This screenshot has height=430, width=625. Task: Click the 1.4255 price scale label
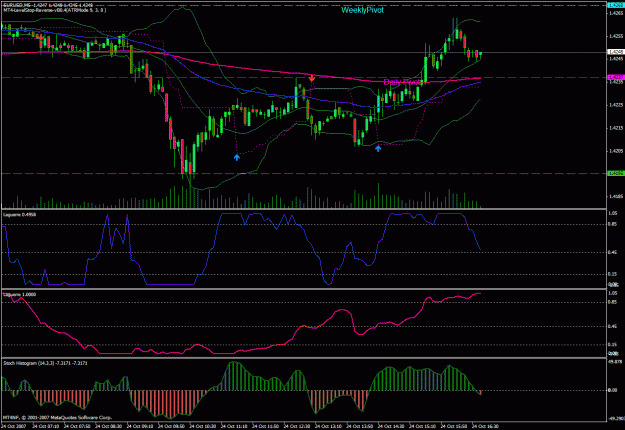pyautogui.click(x=616, y=36)
